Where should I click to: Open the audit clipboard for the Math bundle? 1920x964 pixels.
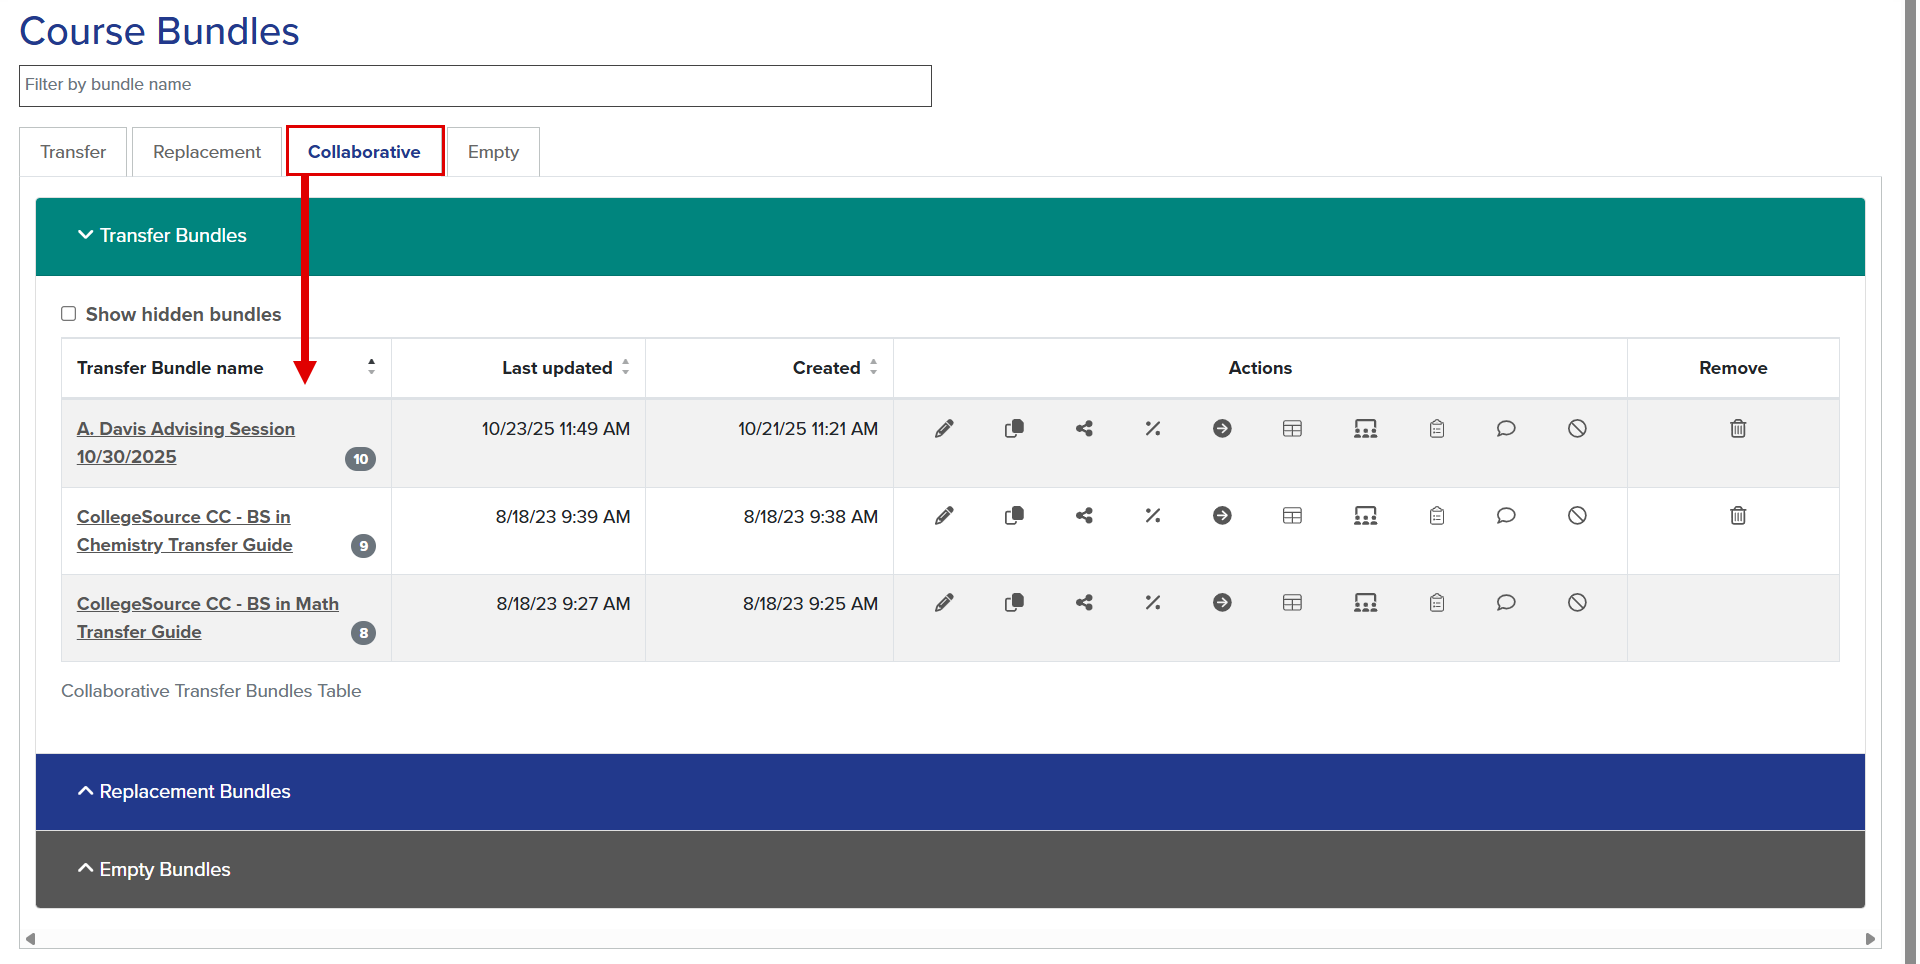[x=1437, y=602]
